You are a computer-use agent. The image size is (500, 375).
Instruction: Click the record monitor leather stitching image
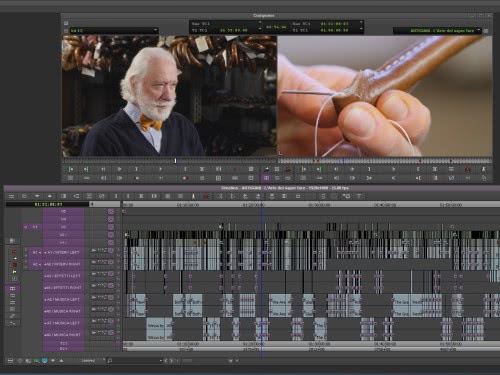(x=385, y=96)
